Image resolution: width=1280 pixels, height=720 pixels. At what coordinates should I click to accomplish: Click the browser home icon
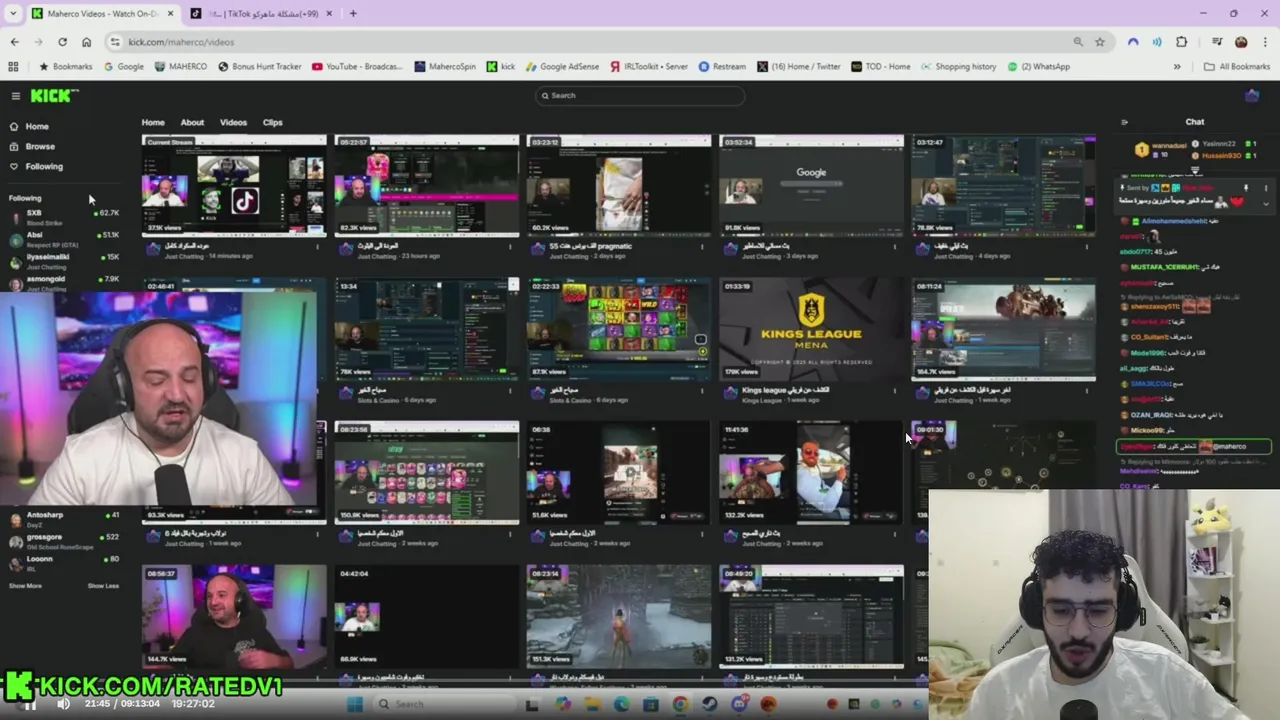coord(86,42)
